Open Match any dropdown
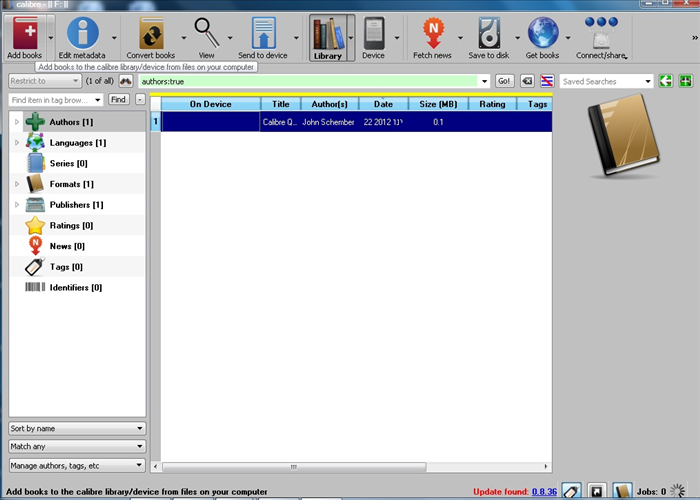The width and height of the screenshot is (700, 500). click(x=77, y=446)
